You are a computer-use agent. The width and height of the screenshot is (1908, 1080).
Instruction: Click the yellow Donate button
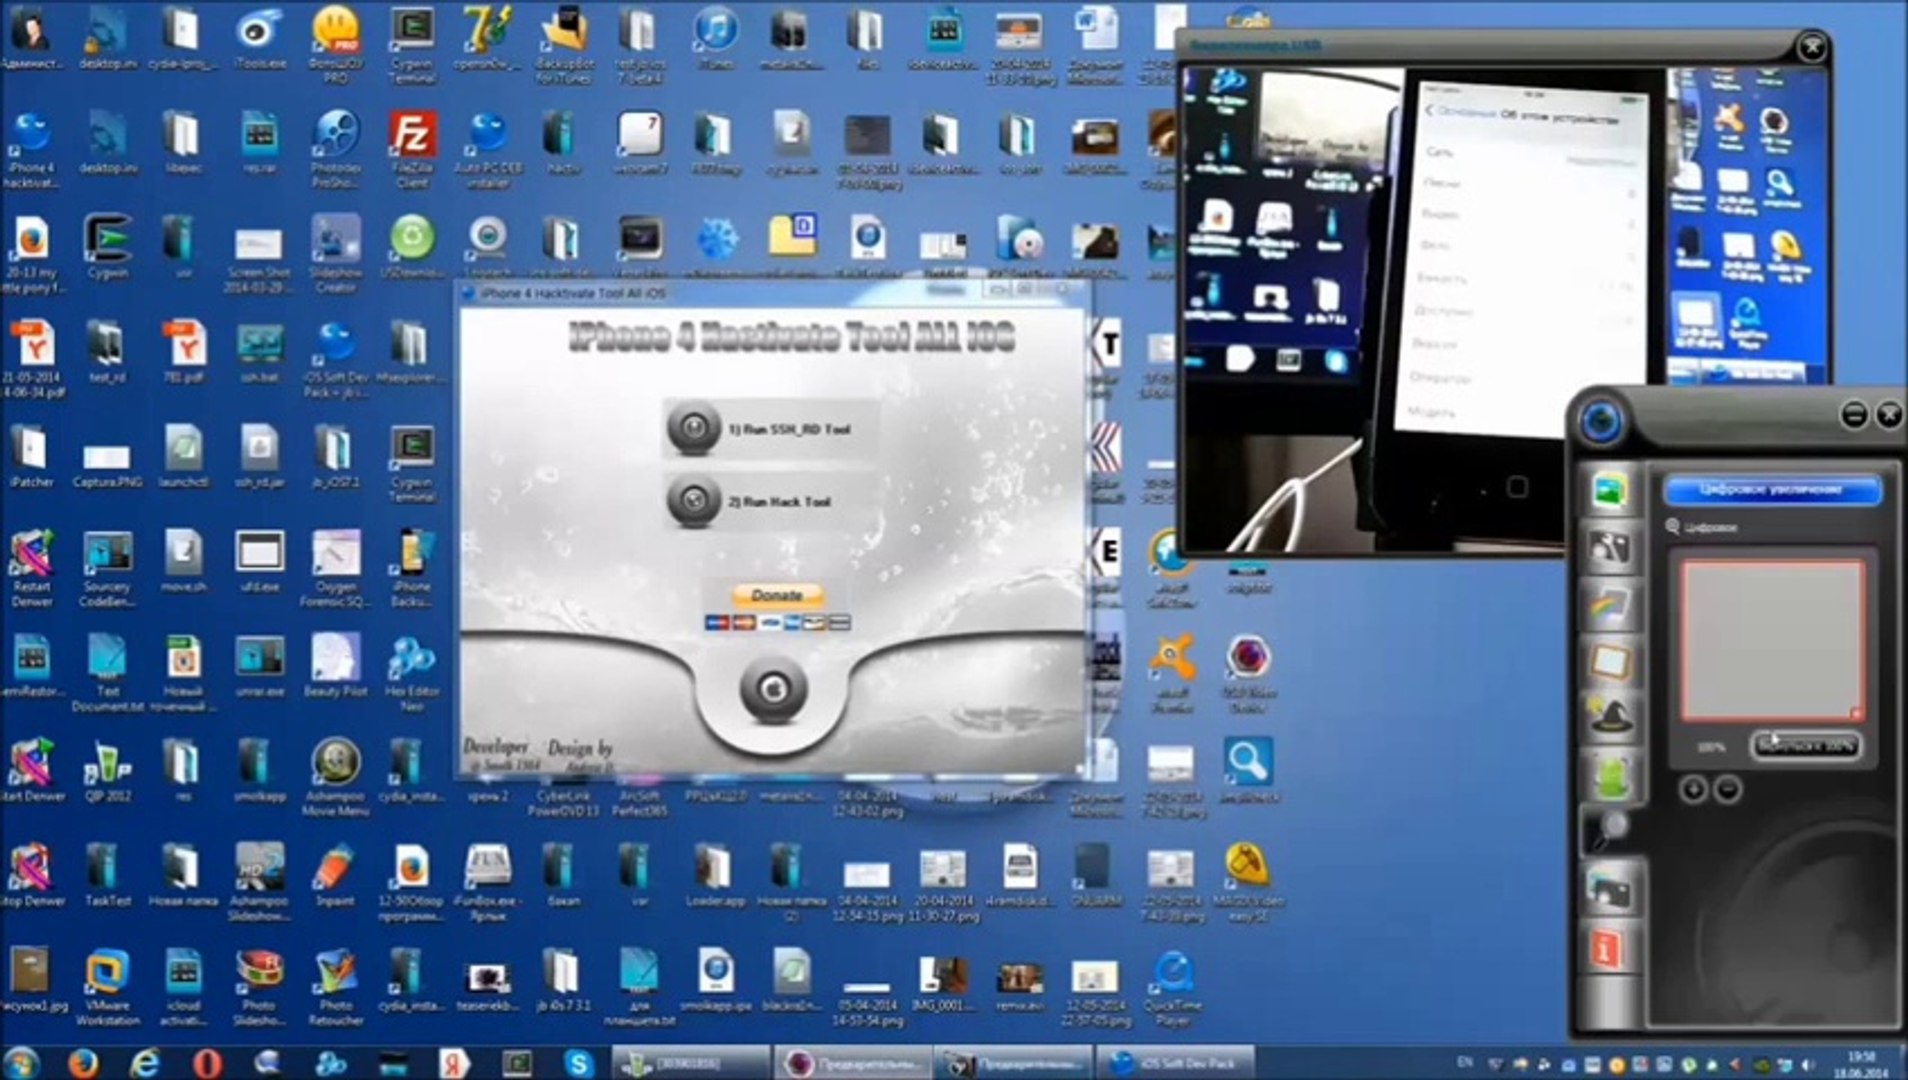click(777, 596)
